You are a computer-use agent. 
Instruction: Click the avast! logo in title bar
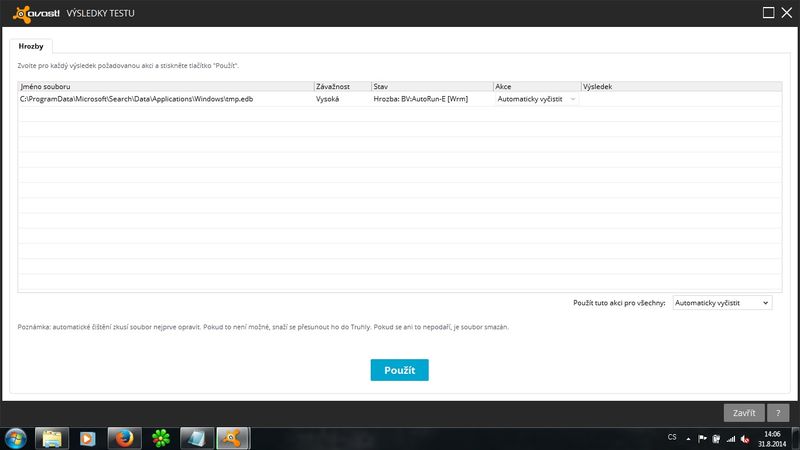[33, 13]
